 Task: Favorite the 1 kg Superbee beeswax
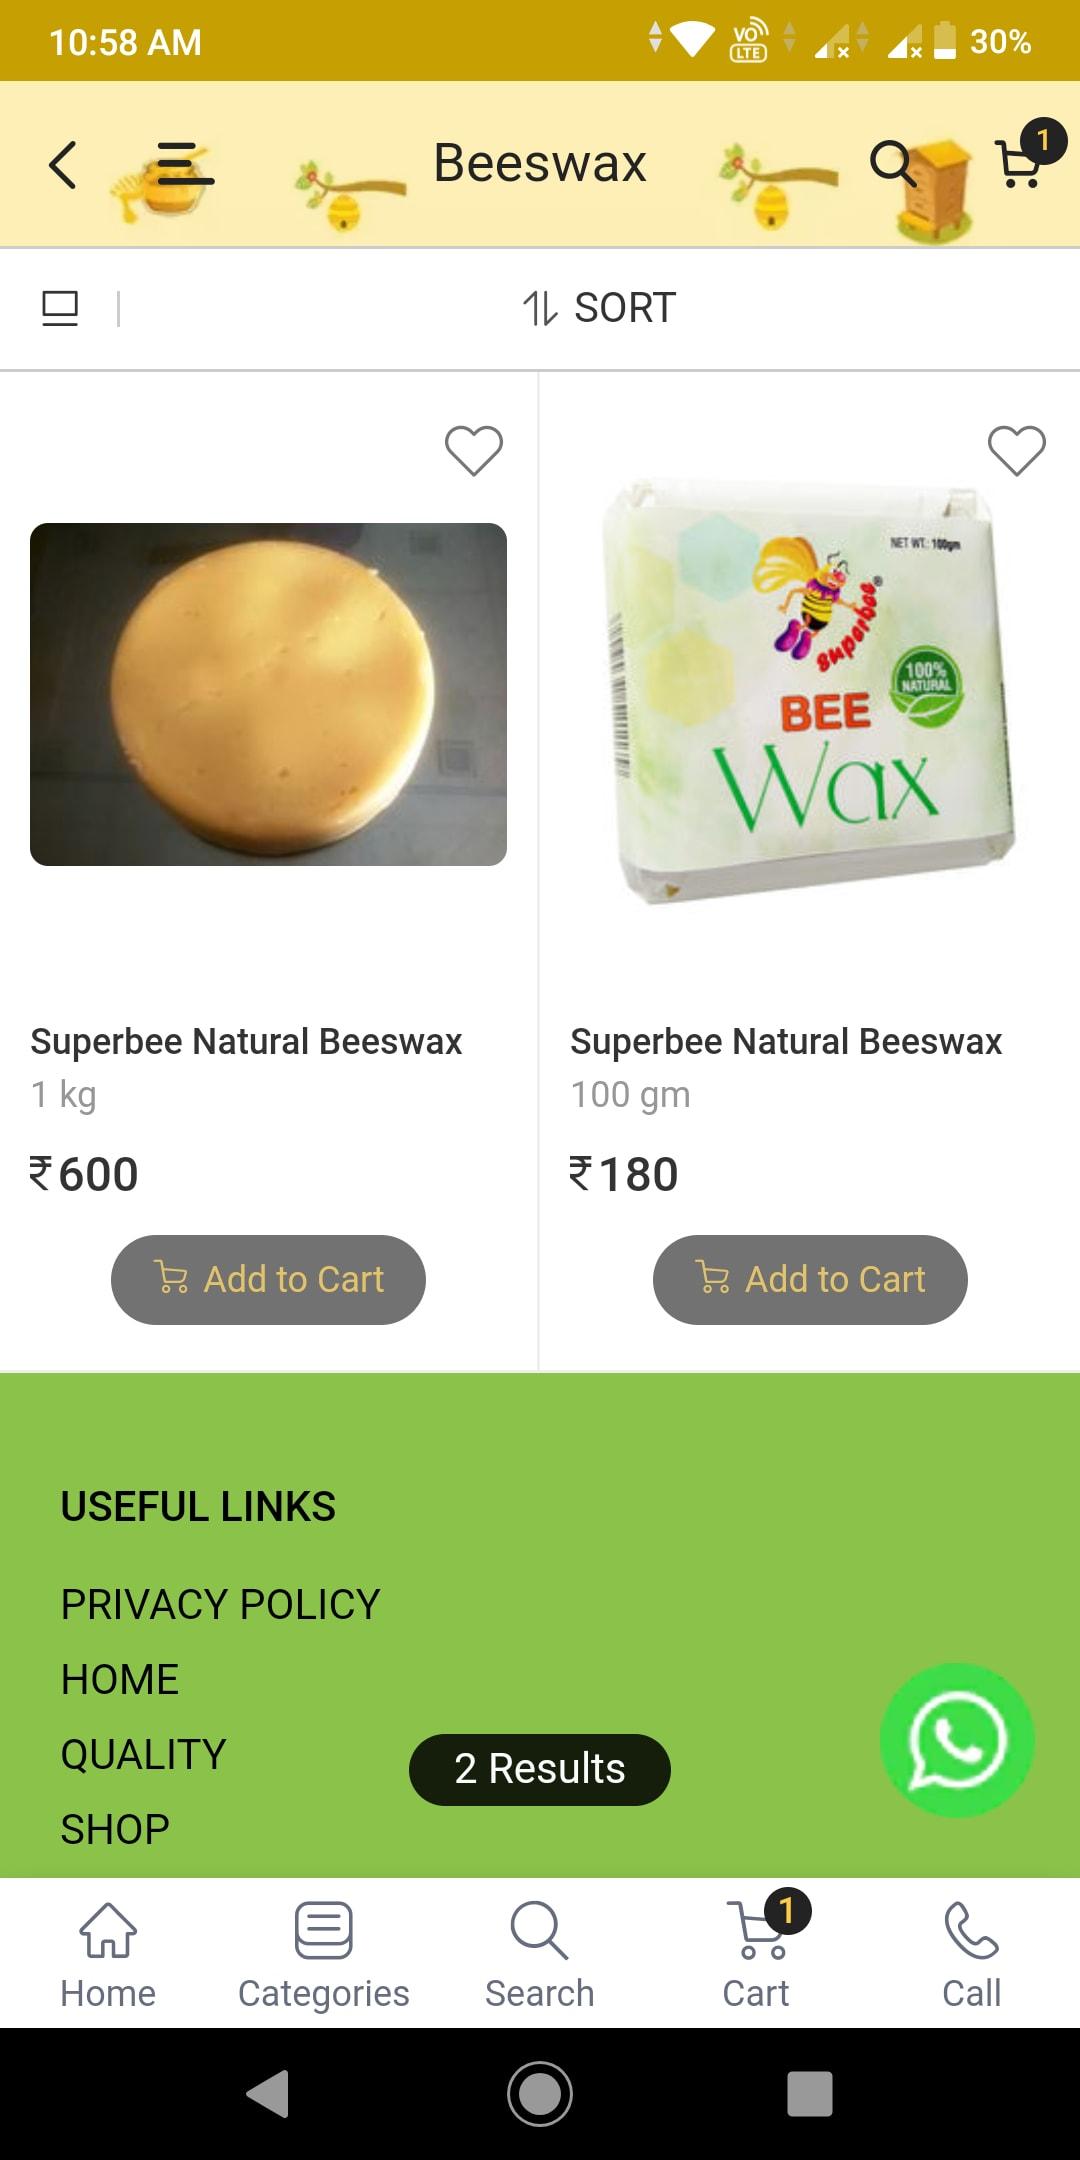tap(474, 450)
